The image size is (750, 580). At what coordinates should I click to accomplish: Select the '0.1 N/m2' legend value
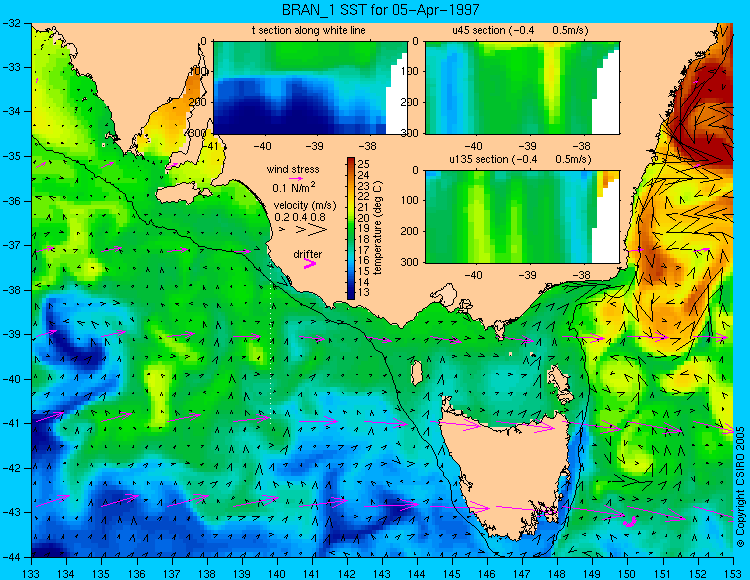click(x=294, y=187)
